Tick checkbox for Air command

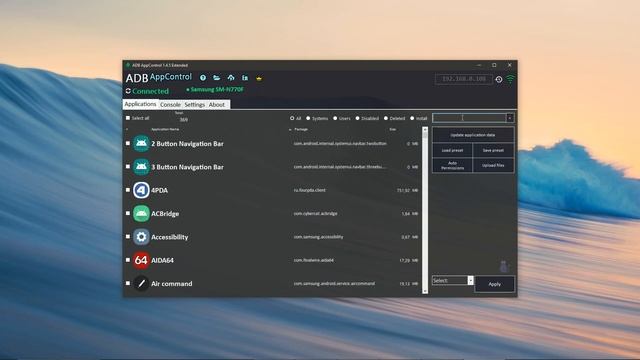pyautogui.click(x=128, y=283)
